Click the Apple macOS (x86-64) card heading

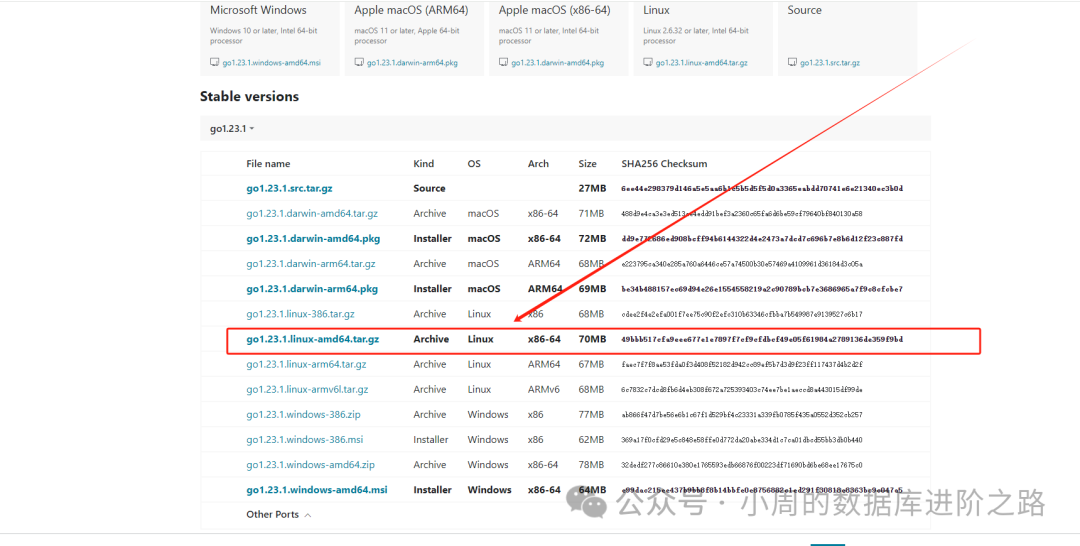tap(554, 10)
